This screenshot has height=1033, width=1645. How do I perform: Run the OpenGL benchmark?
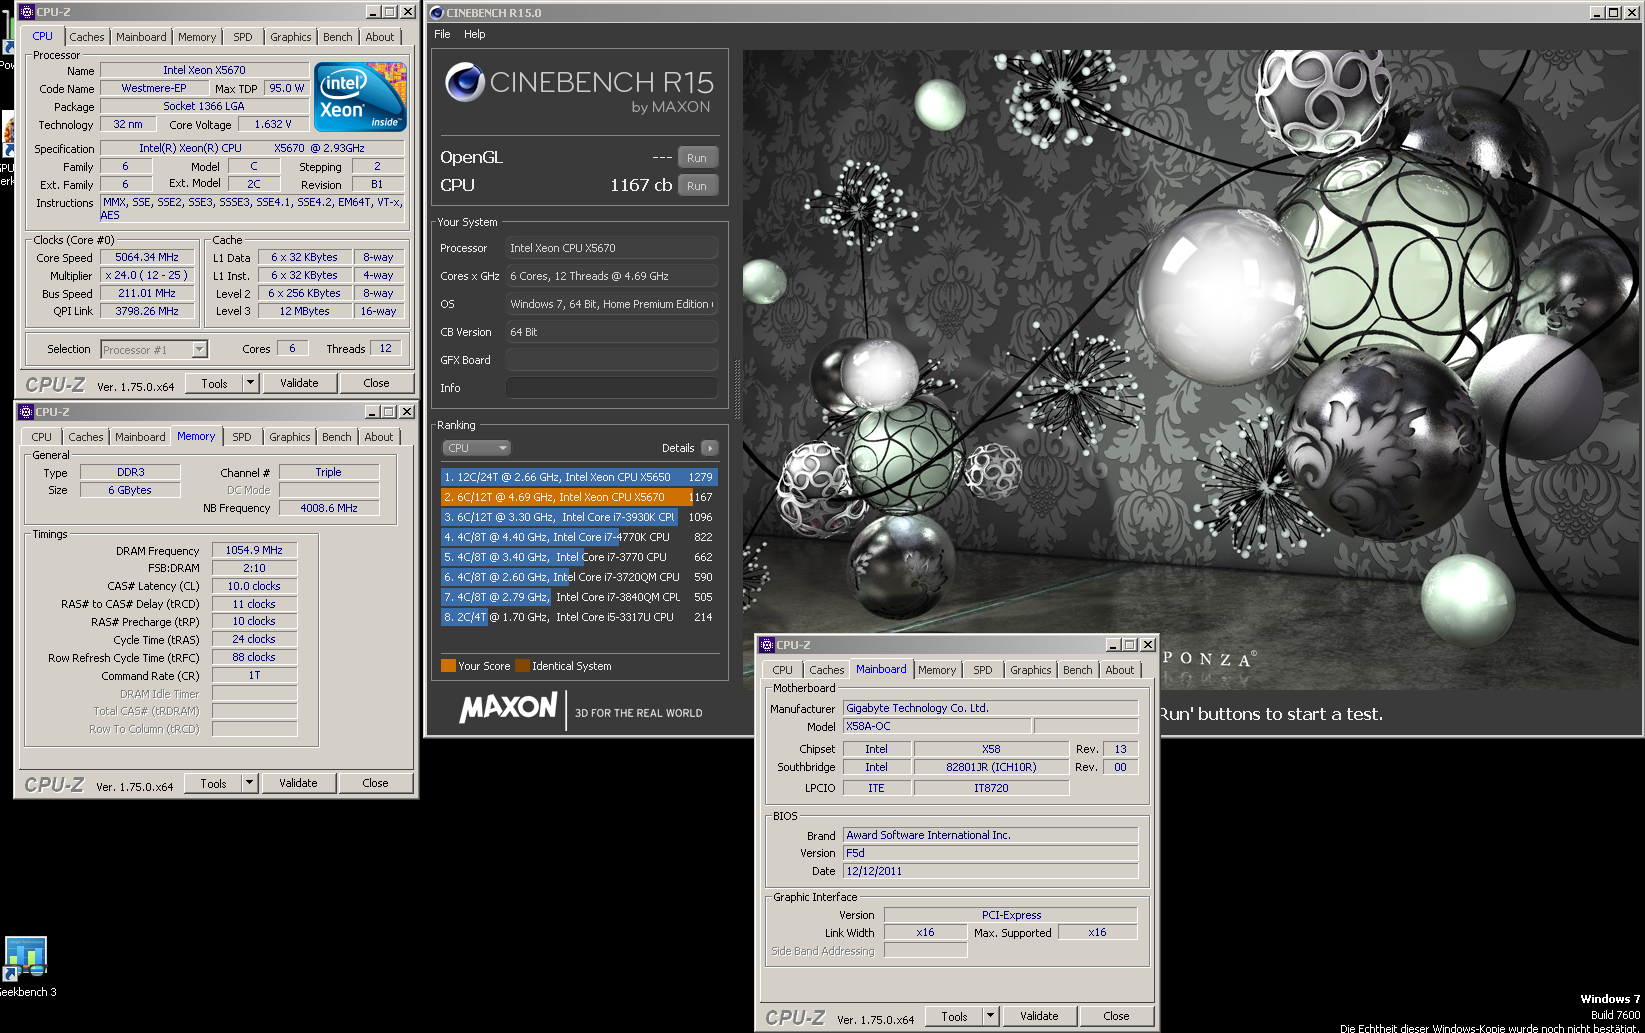click(x=697, y=158)
